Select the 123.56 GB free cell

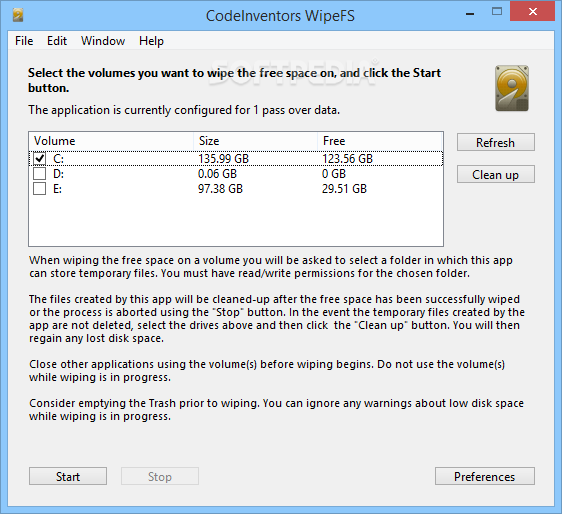point(347,159)
